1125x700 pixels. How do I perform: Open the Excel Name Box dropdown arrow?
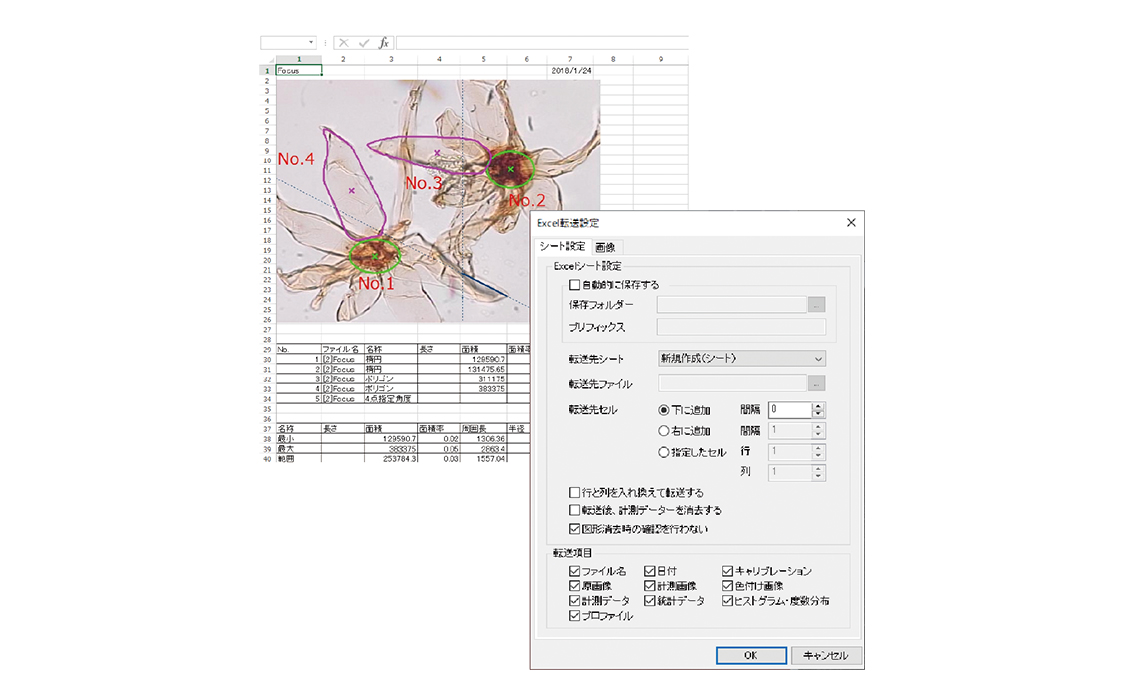pos(311,43)
